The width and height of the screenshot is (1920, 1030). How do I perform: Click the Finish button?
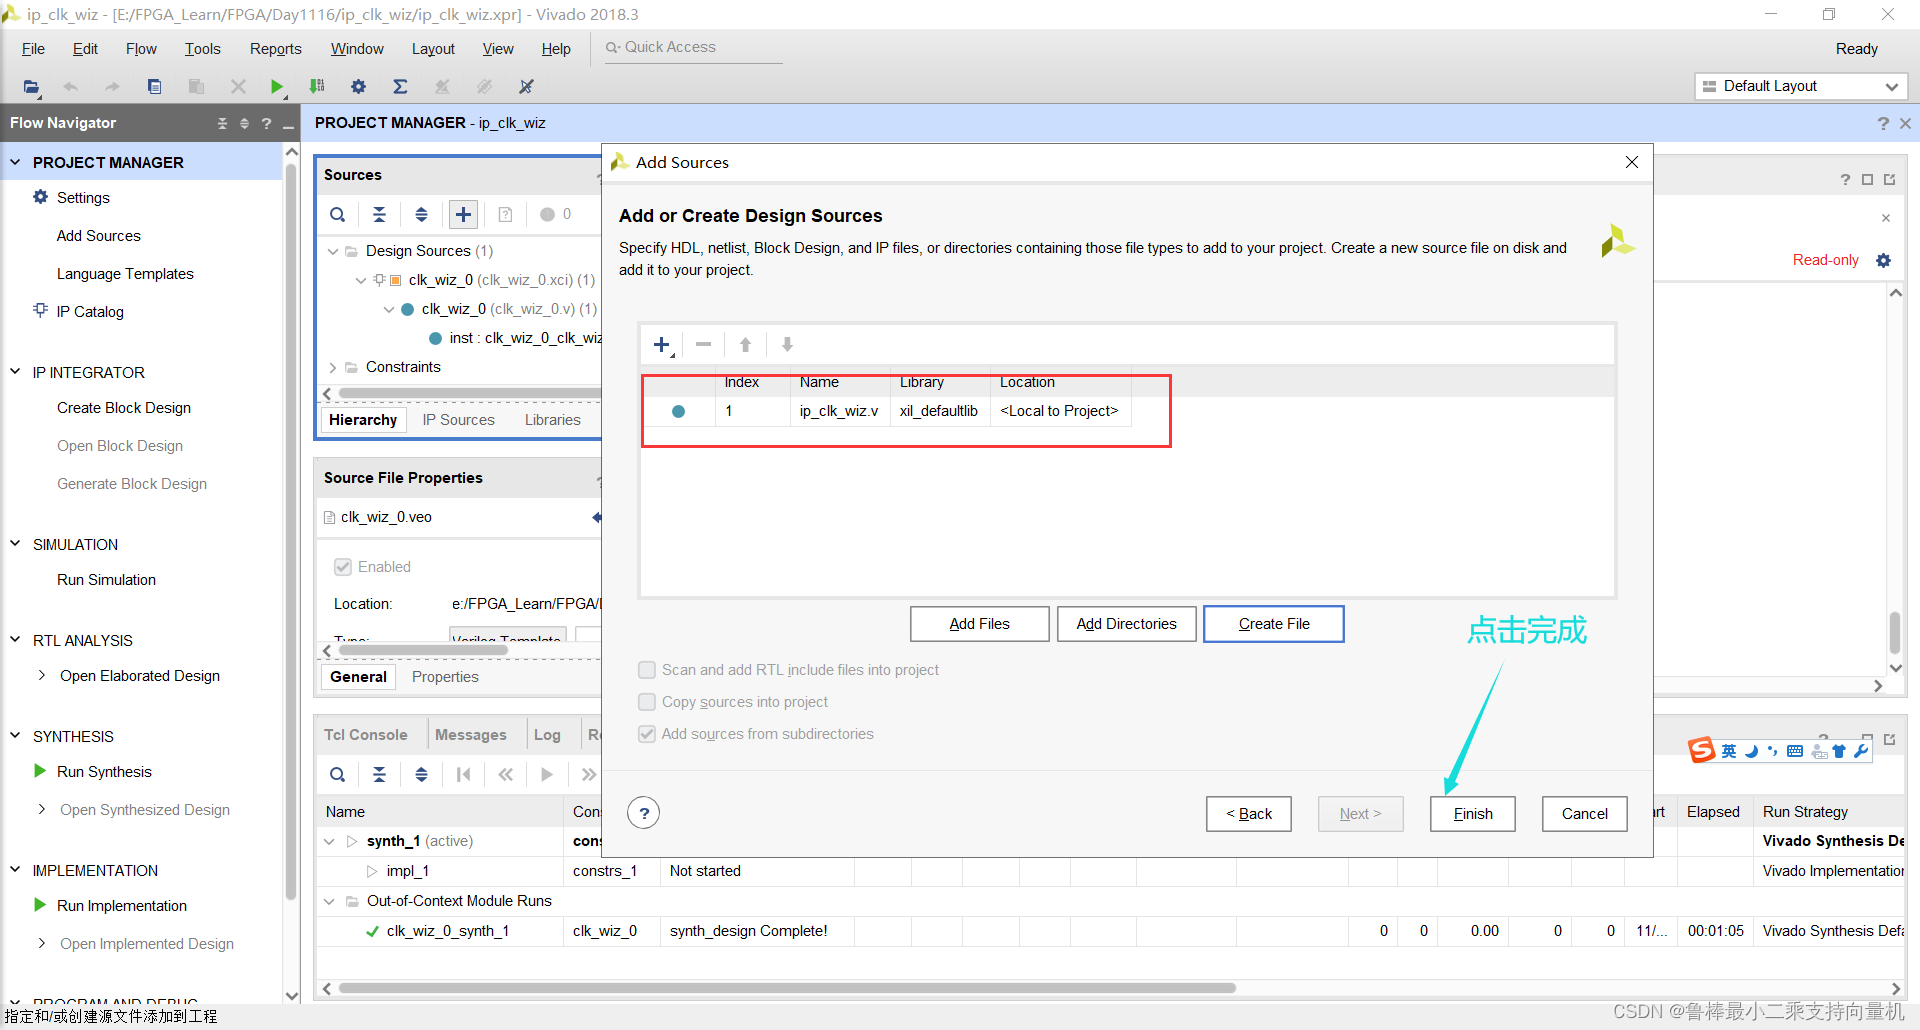point(1472,814)
